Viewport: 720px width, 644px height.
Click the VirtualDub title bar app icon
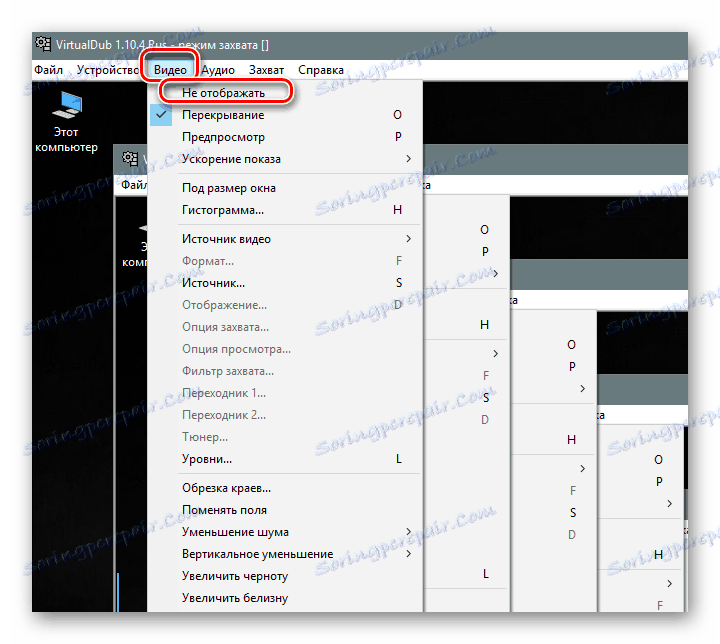pos(43,45)
